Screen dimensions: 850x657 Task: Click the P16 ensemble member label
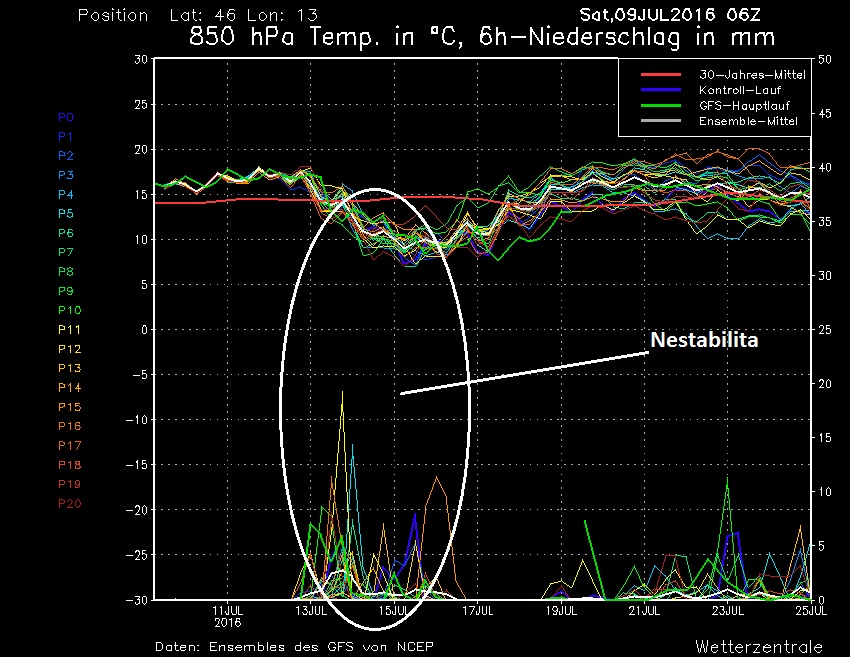coord(69,426)
